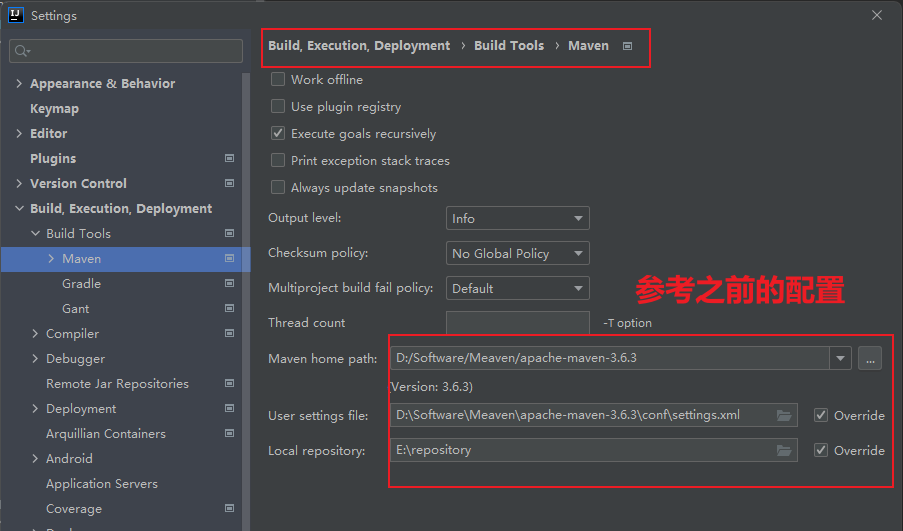This screenshot has height=531, width=903.
Task: Select Gant under Build Tools
Action: pyautogui.click(x=75, y=309)
